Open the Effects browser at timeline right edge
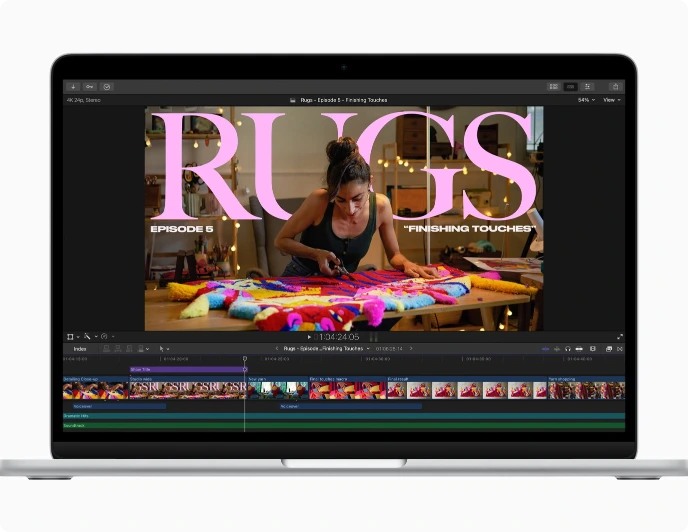Screen dimensions: 688x532 pos(609,349)
